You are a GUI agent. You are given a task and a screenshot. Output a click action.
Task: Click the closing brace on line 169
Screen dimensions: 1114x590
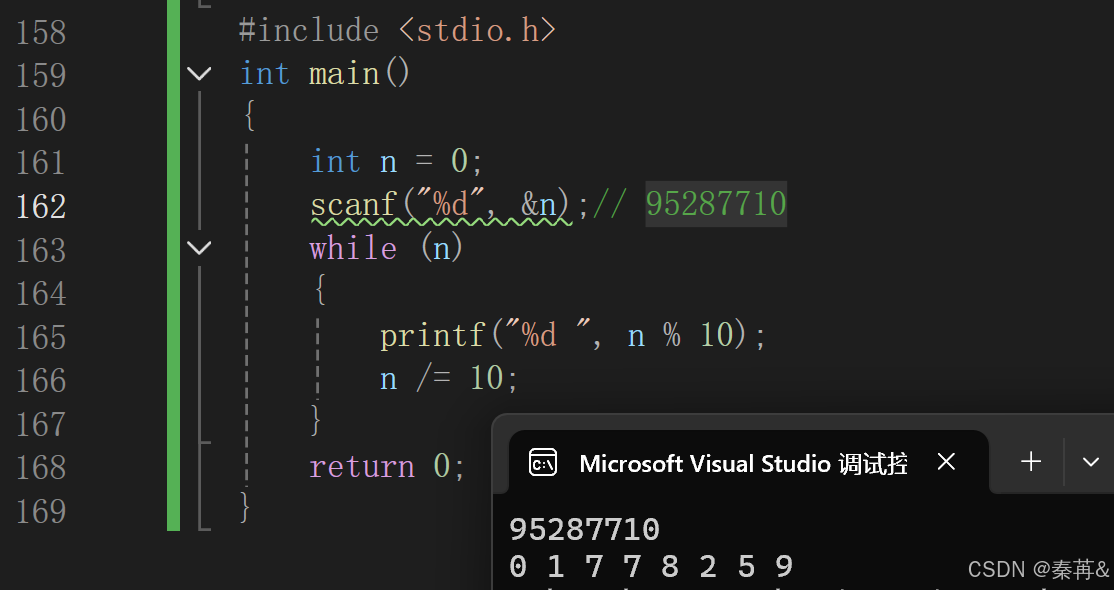(x=245, y=508)
